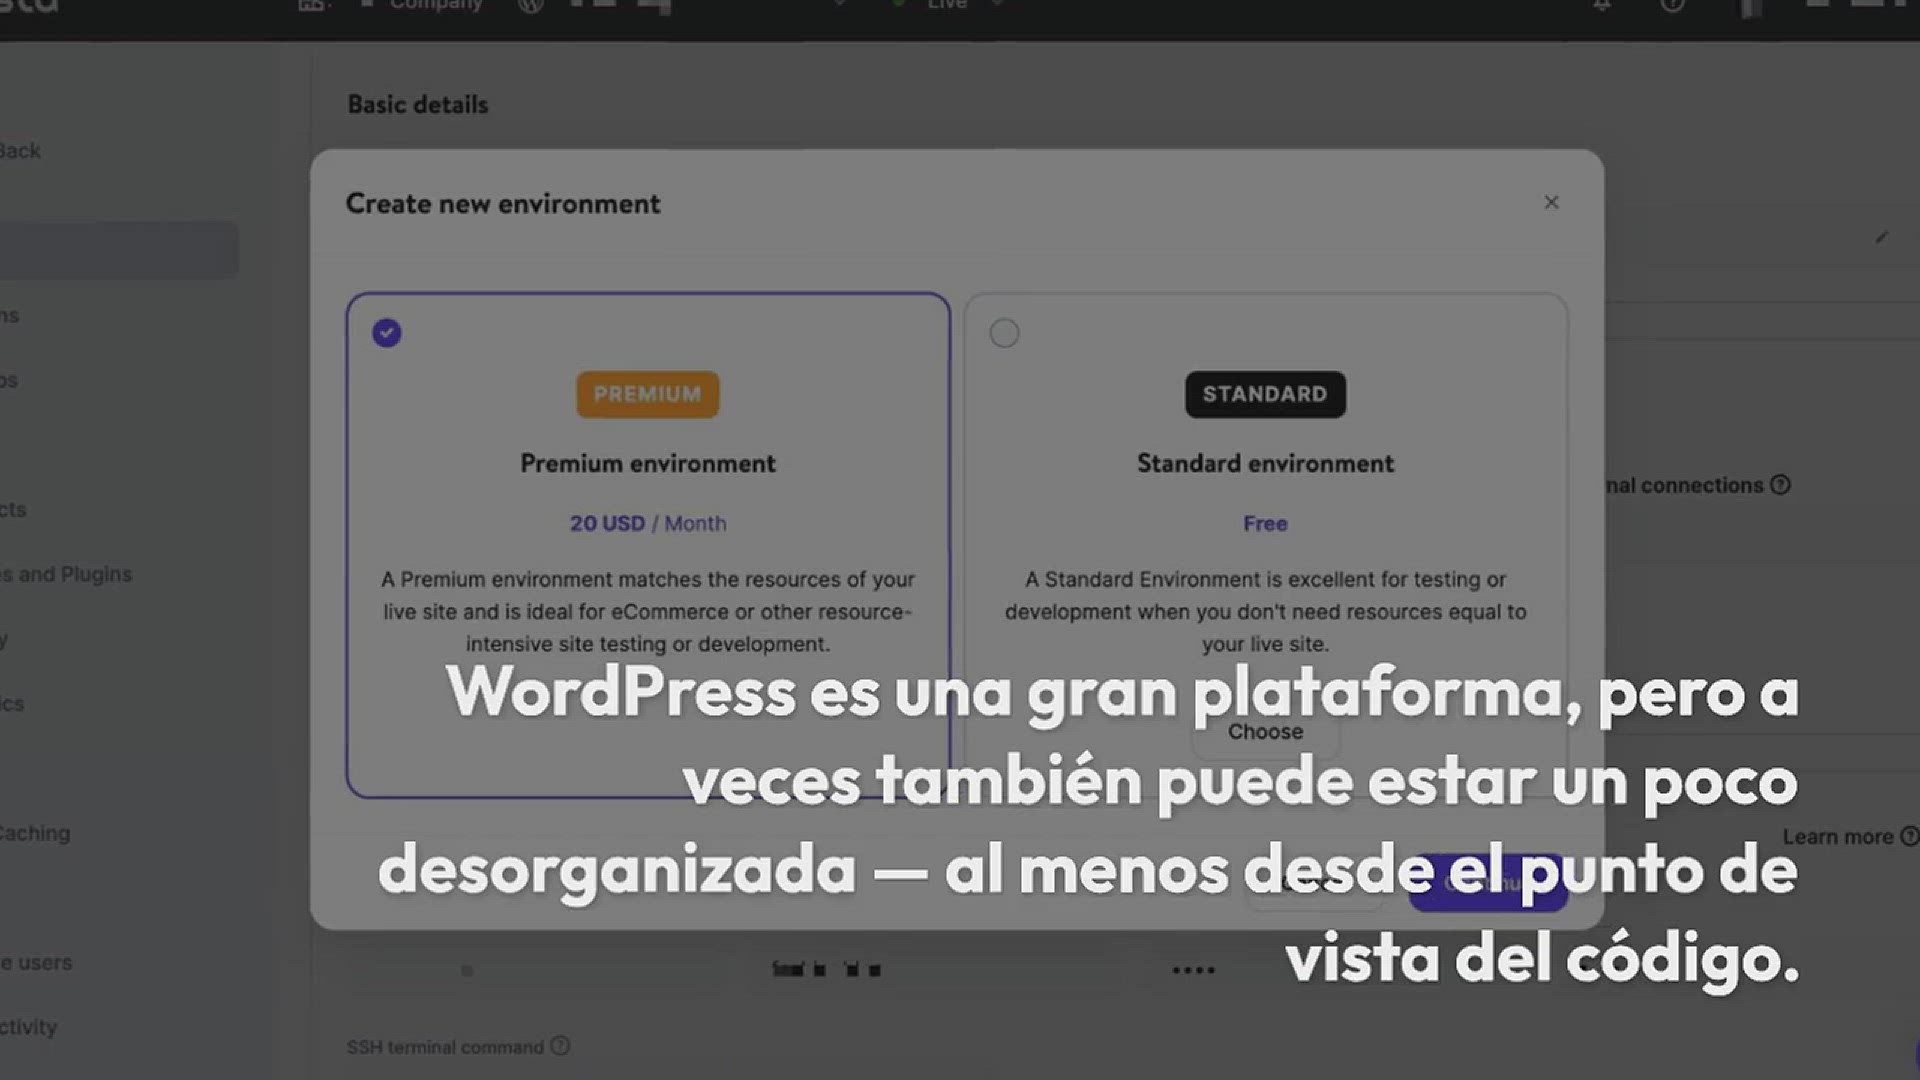
Task: Open the Company dropdown in top bar
Action: coord(435,5)
